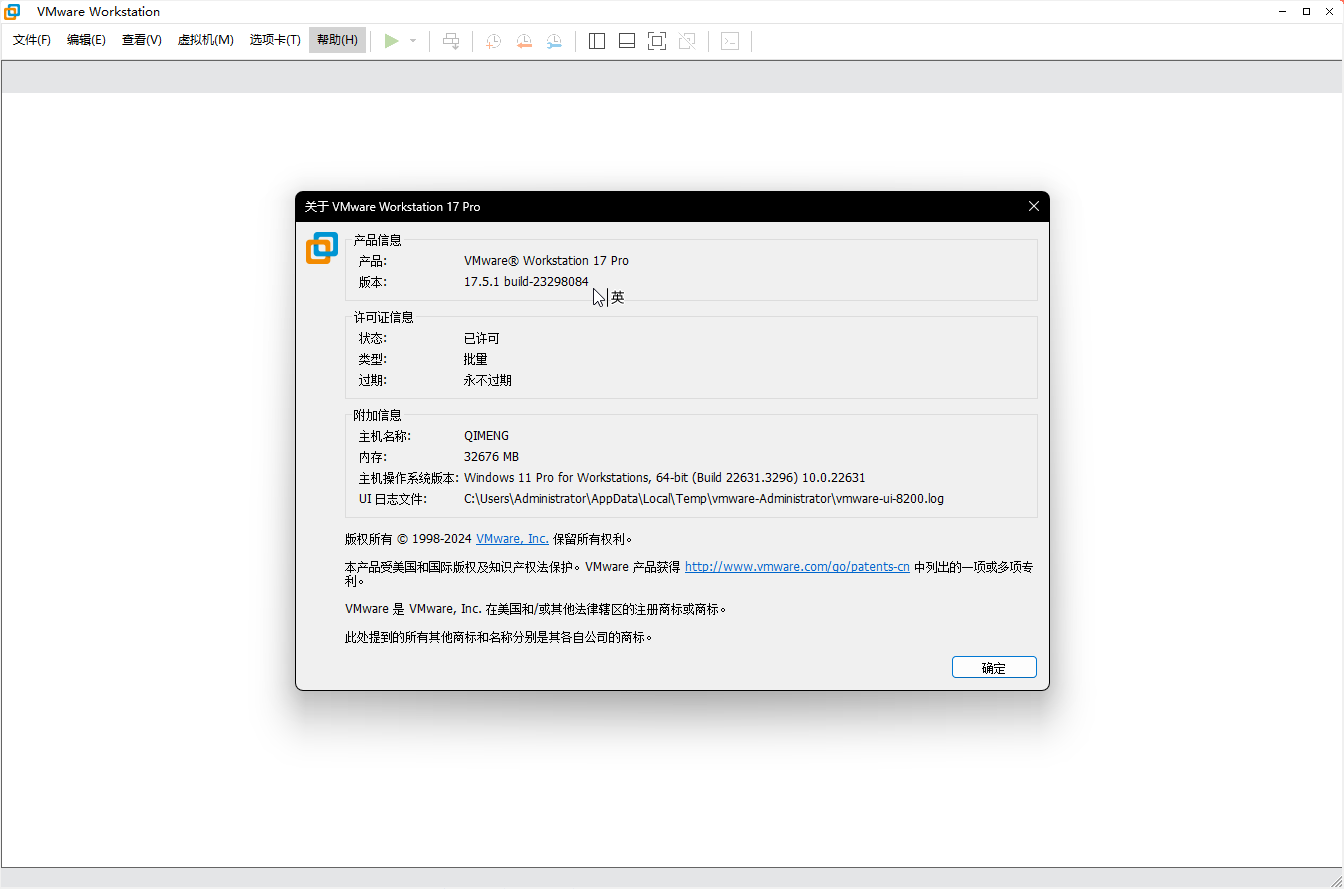1344x889 pixels.
Task: Open the 选项卡(T) menu
Action: [275, 40]
